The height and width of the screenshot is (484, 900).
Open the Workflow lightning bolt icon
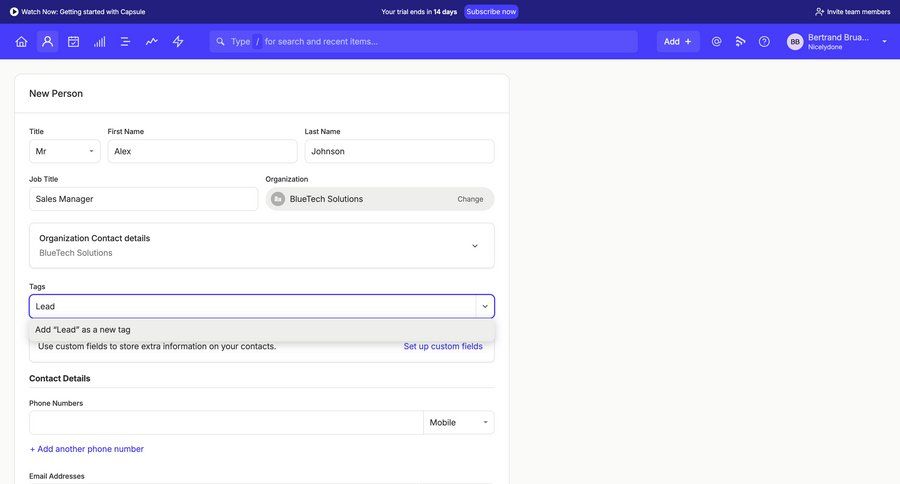click(178, 41)
